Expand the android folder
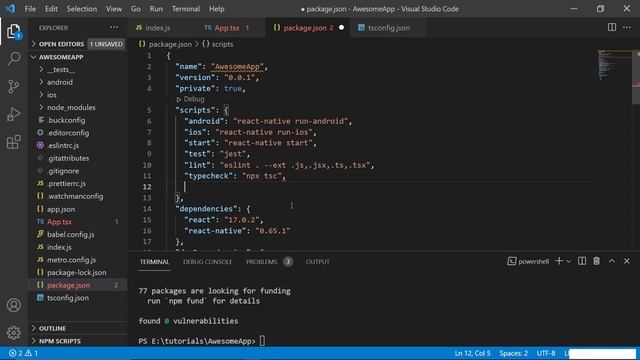This screenshot has width=640, height=360. (x=78, y=82)
